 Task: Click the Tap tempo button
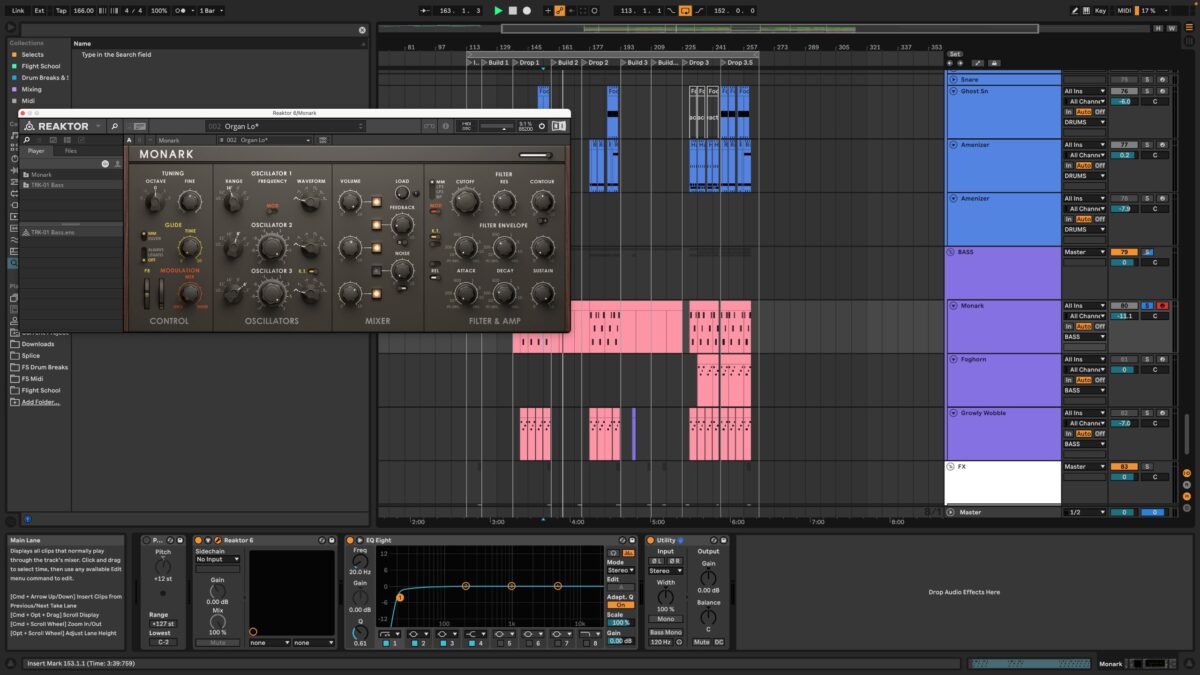61,10
